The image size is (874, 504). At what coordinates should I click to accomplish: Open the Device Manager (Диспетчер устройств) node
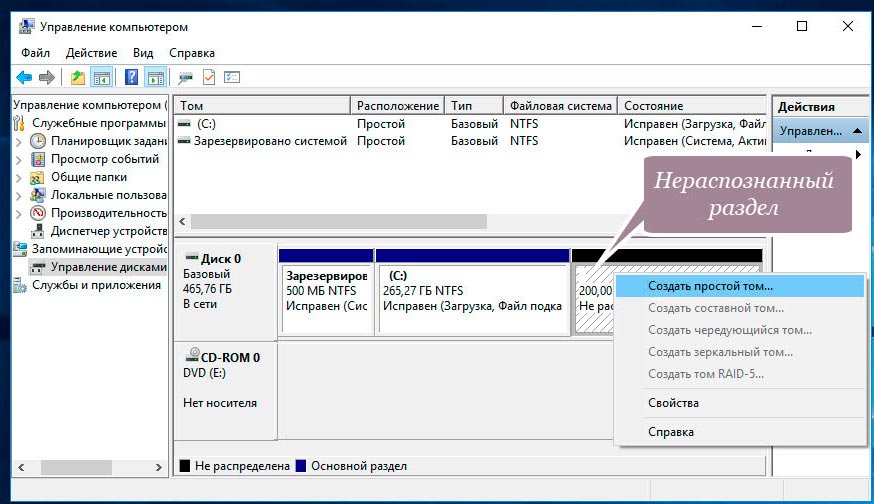(108, 231)
